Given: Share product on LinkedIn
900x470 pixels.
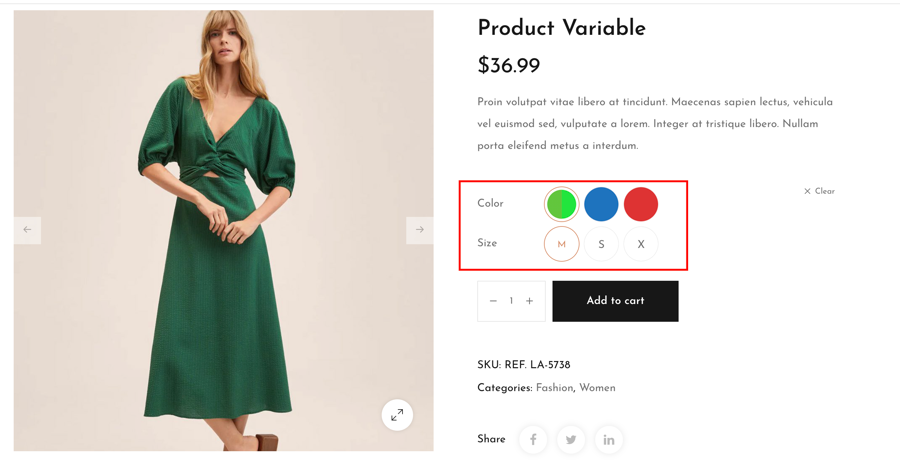Looking at the screenshot, I should [x=608, y=439].
